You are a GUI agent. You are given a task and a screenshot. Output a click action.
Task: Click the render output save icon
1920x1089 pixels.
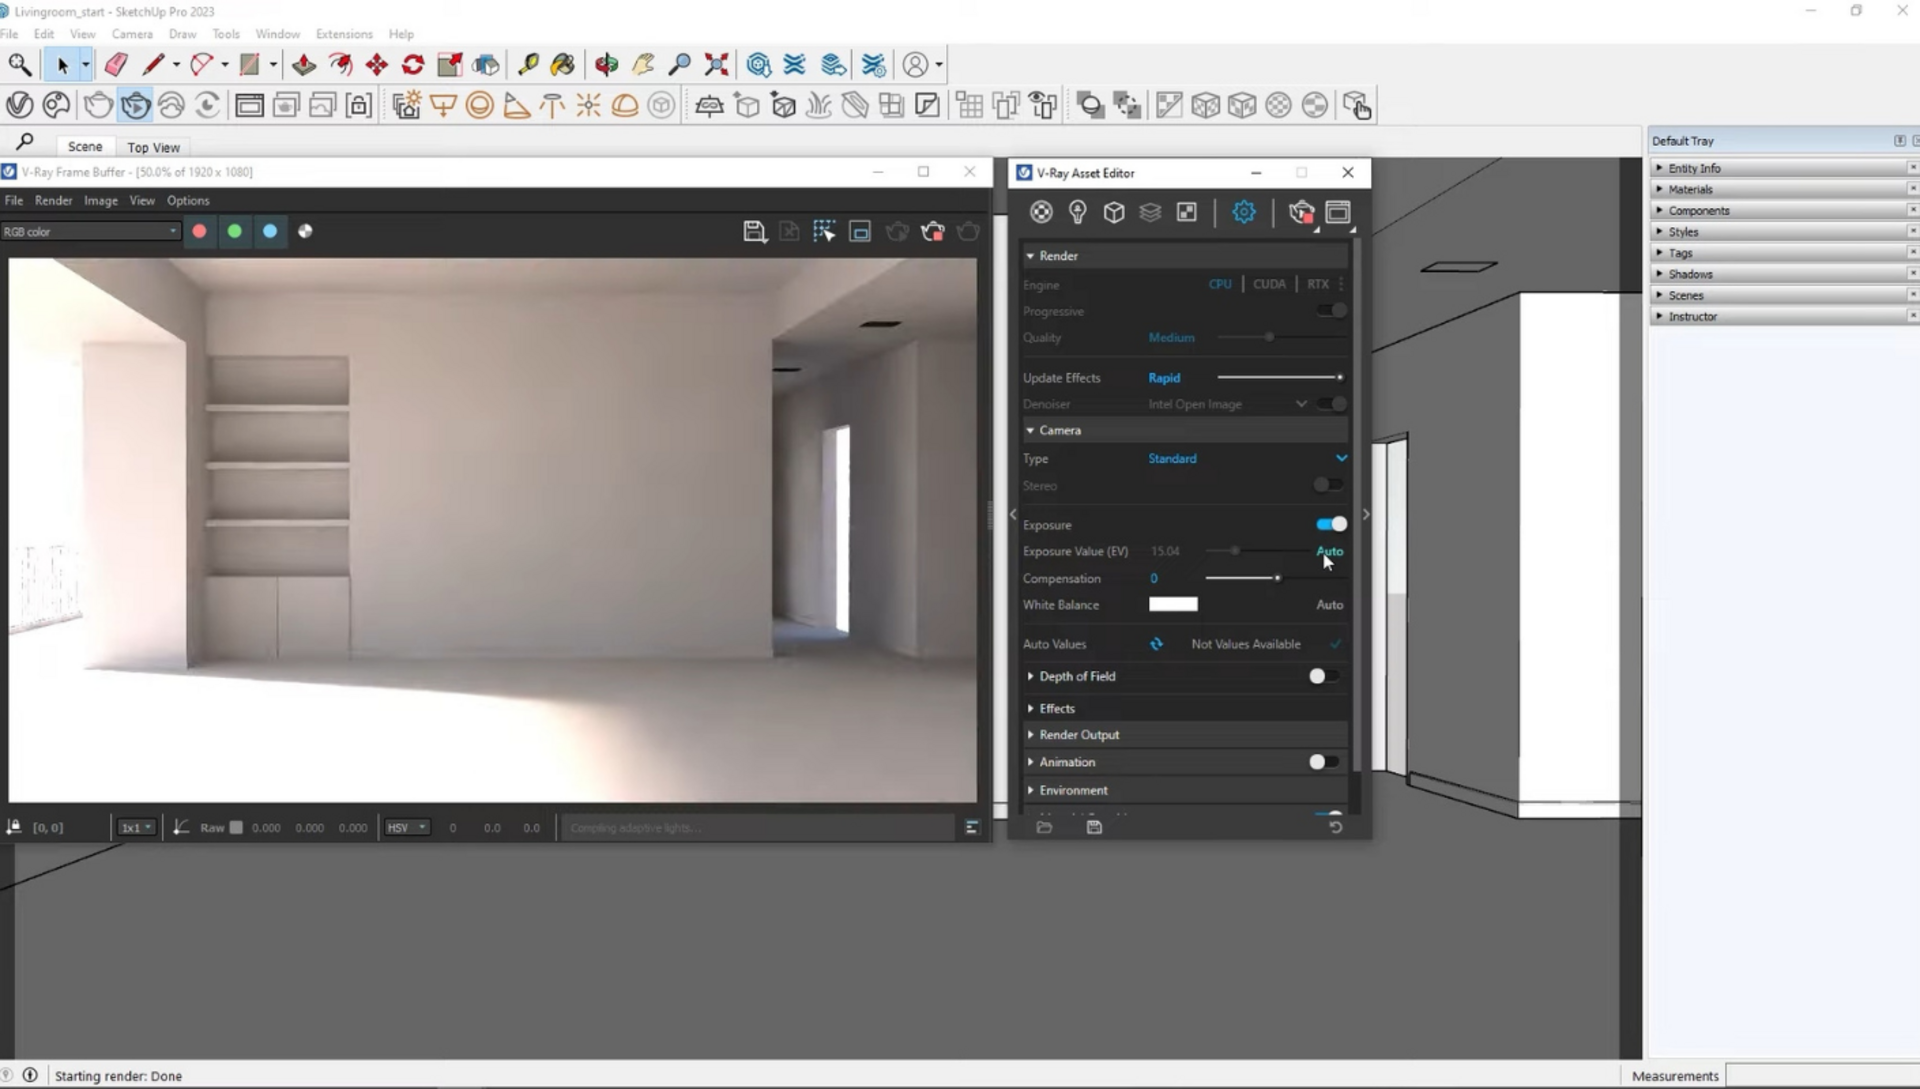[x=1095, y=825]
